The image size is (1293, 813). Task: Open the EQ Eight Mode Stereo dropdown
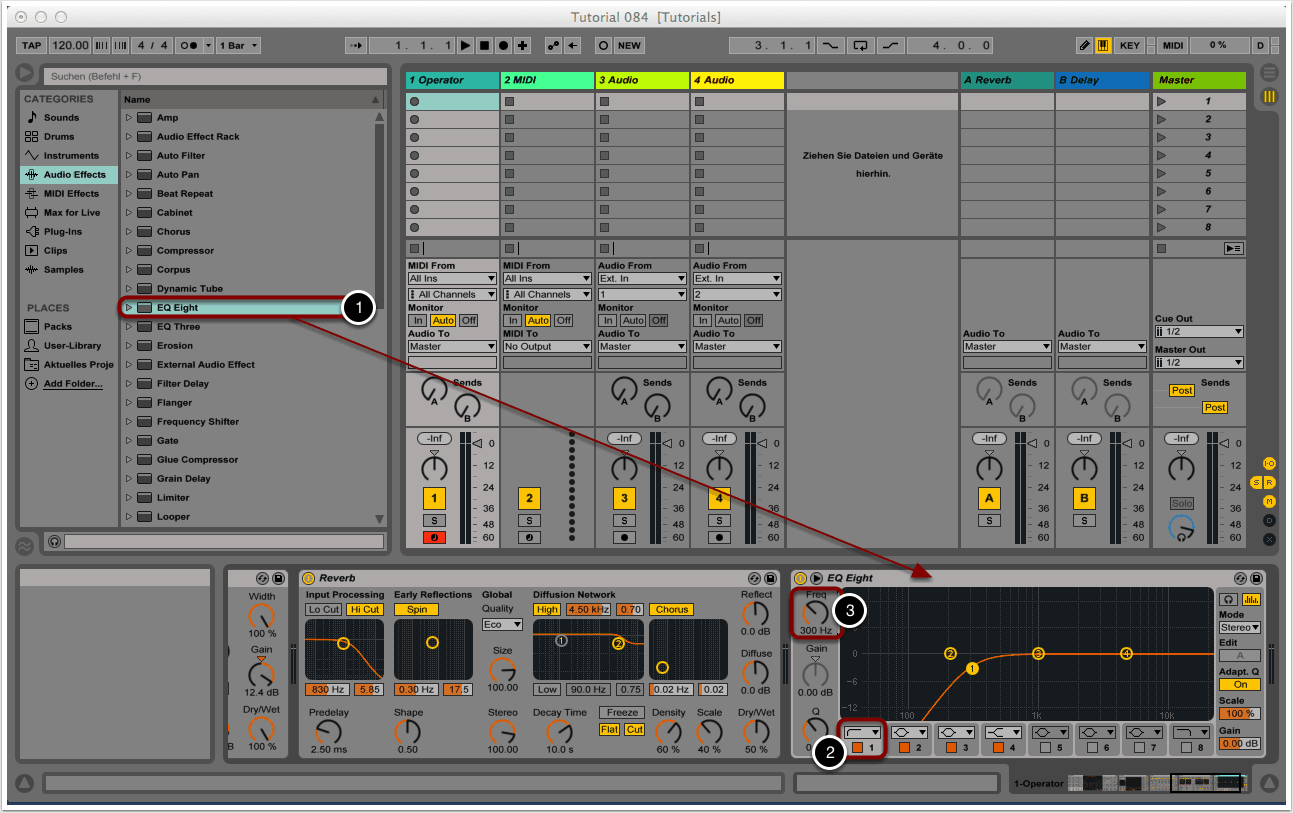[1239, 628]
